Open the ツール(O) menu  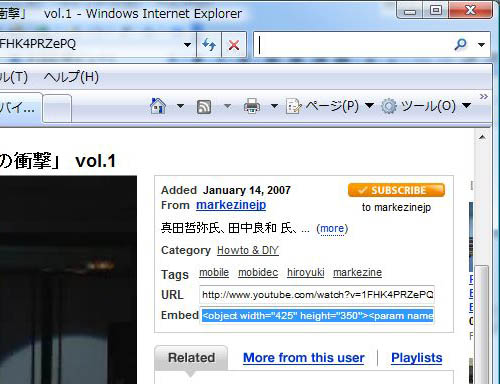tap(426, 106)
